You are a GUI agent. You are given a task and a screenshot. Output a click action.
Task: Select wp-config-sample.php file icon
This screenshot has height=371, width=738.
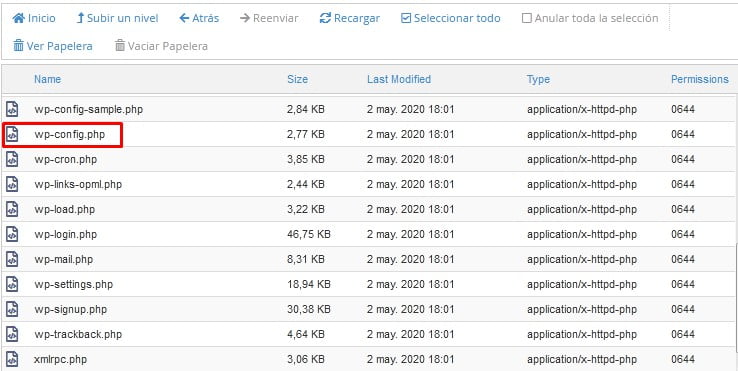click(12, 109)
